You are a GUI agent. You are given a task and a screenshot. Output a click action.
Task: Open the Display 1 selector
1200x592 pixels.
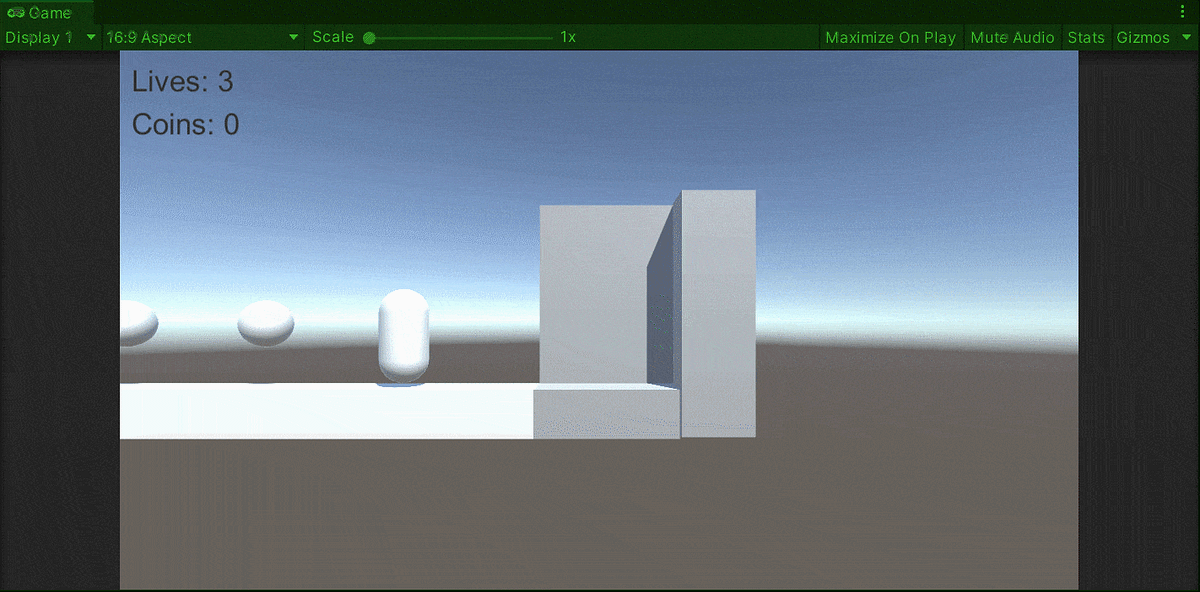point(45,37)
